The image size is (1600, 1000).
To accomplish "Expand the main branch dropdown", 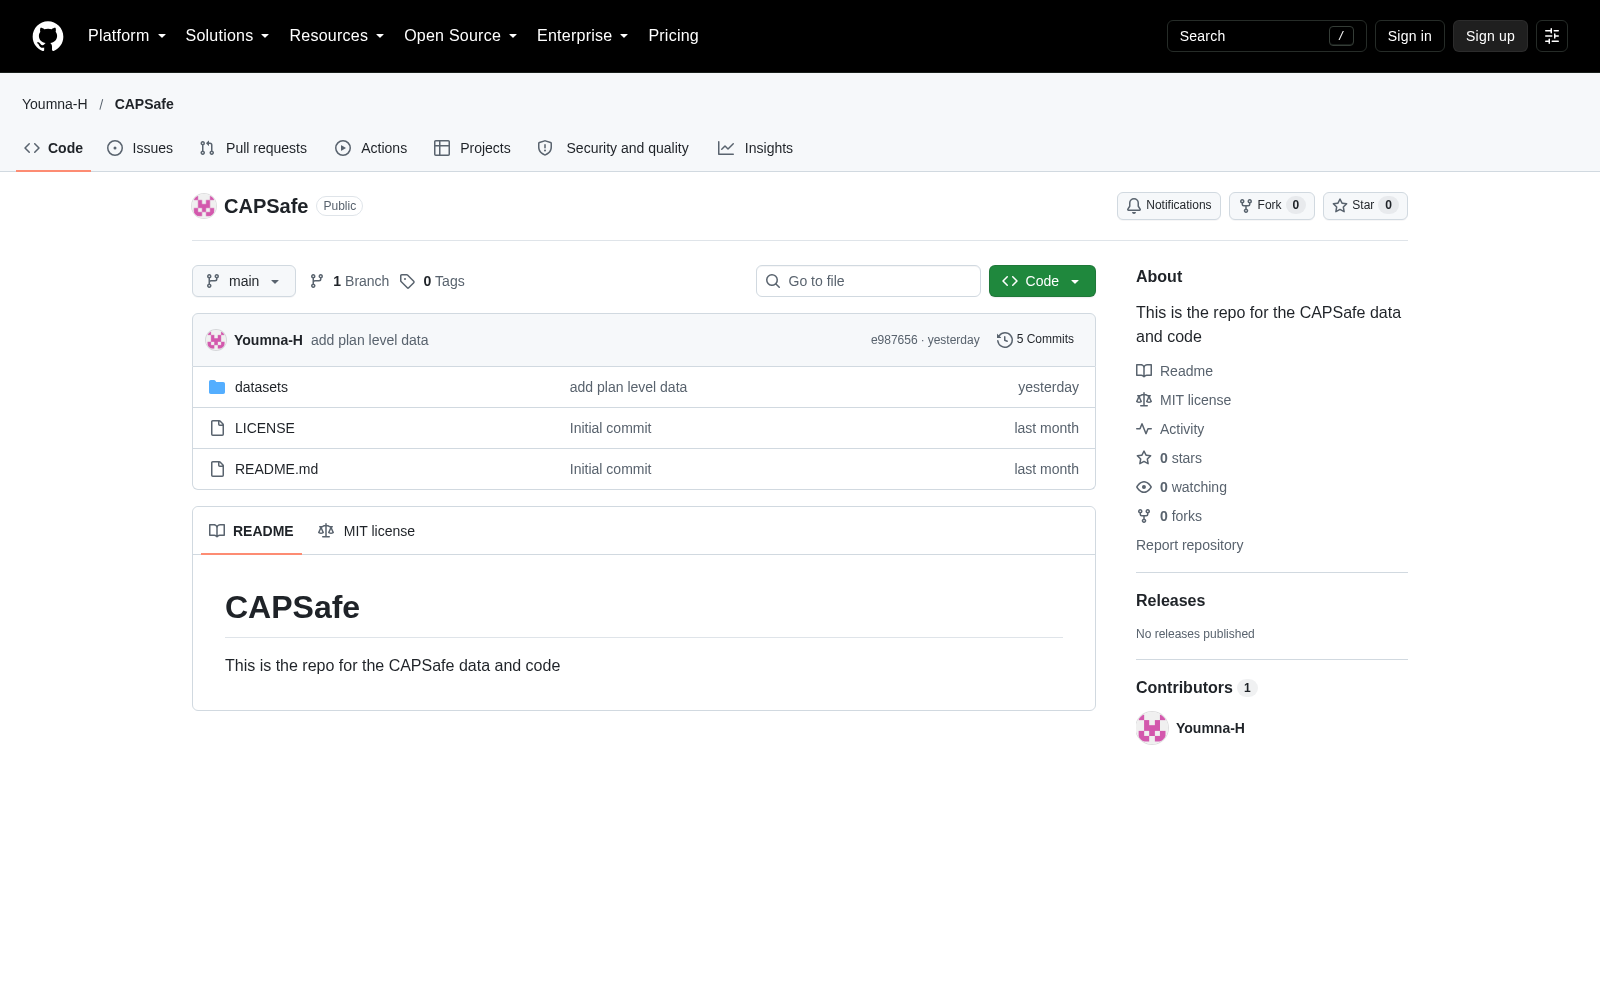I will [x=244, y=281].
